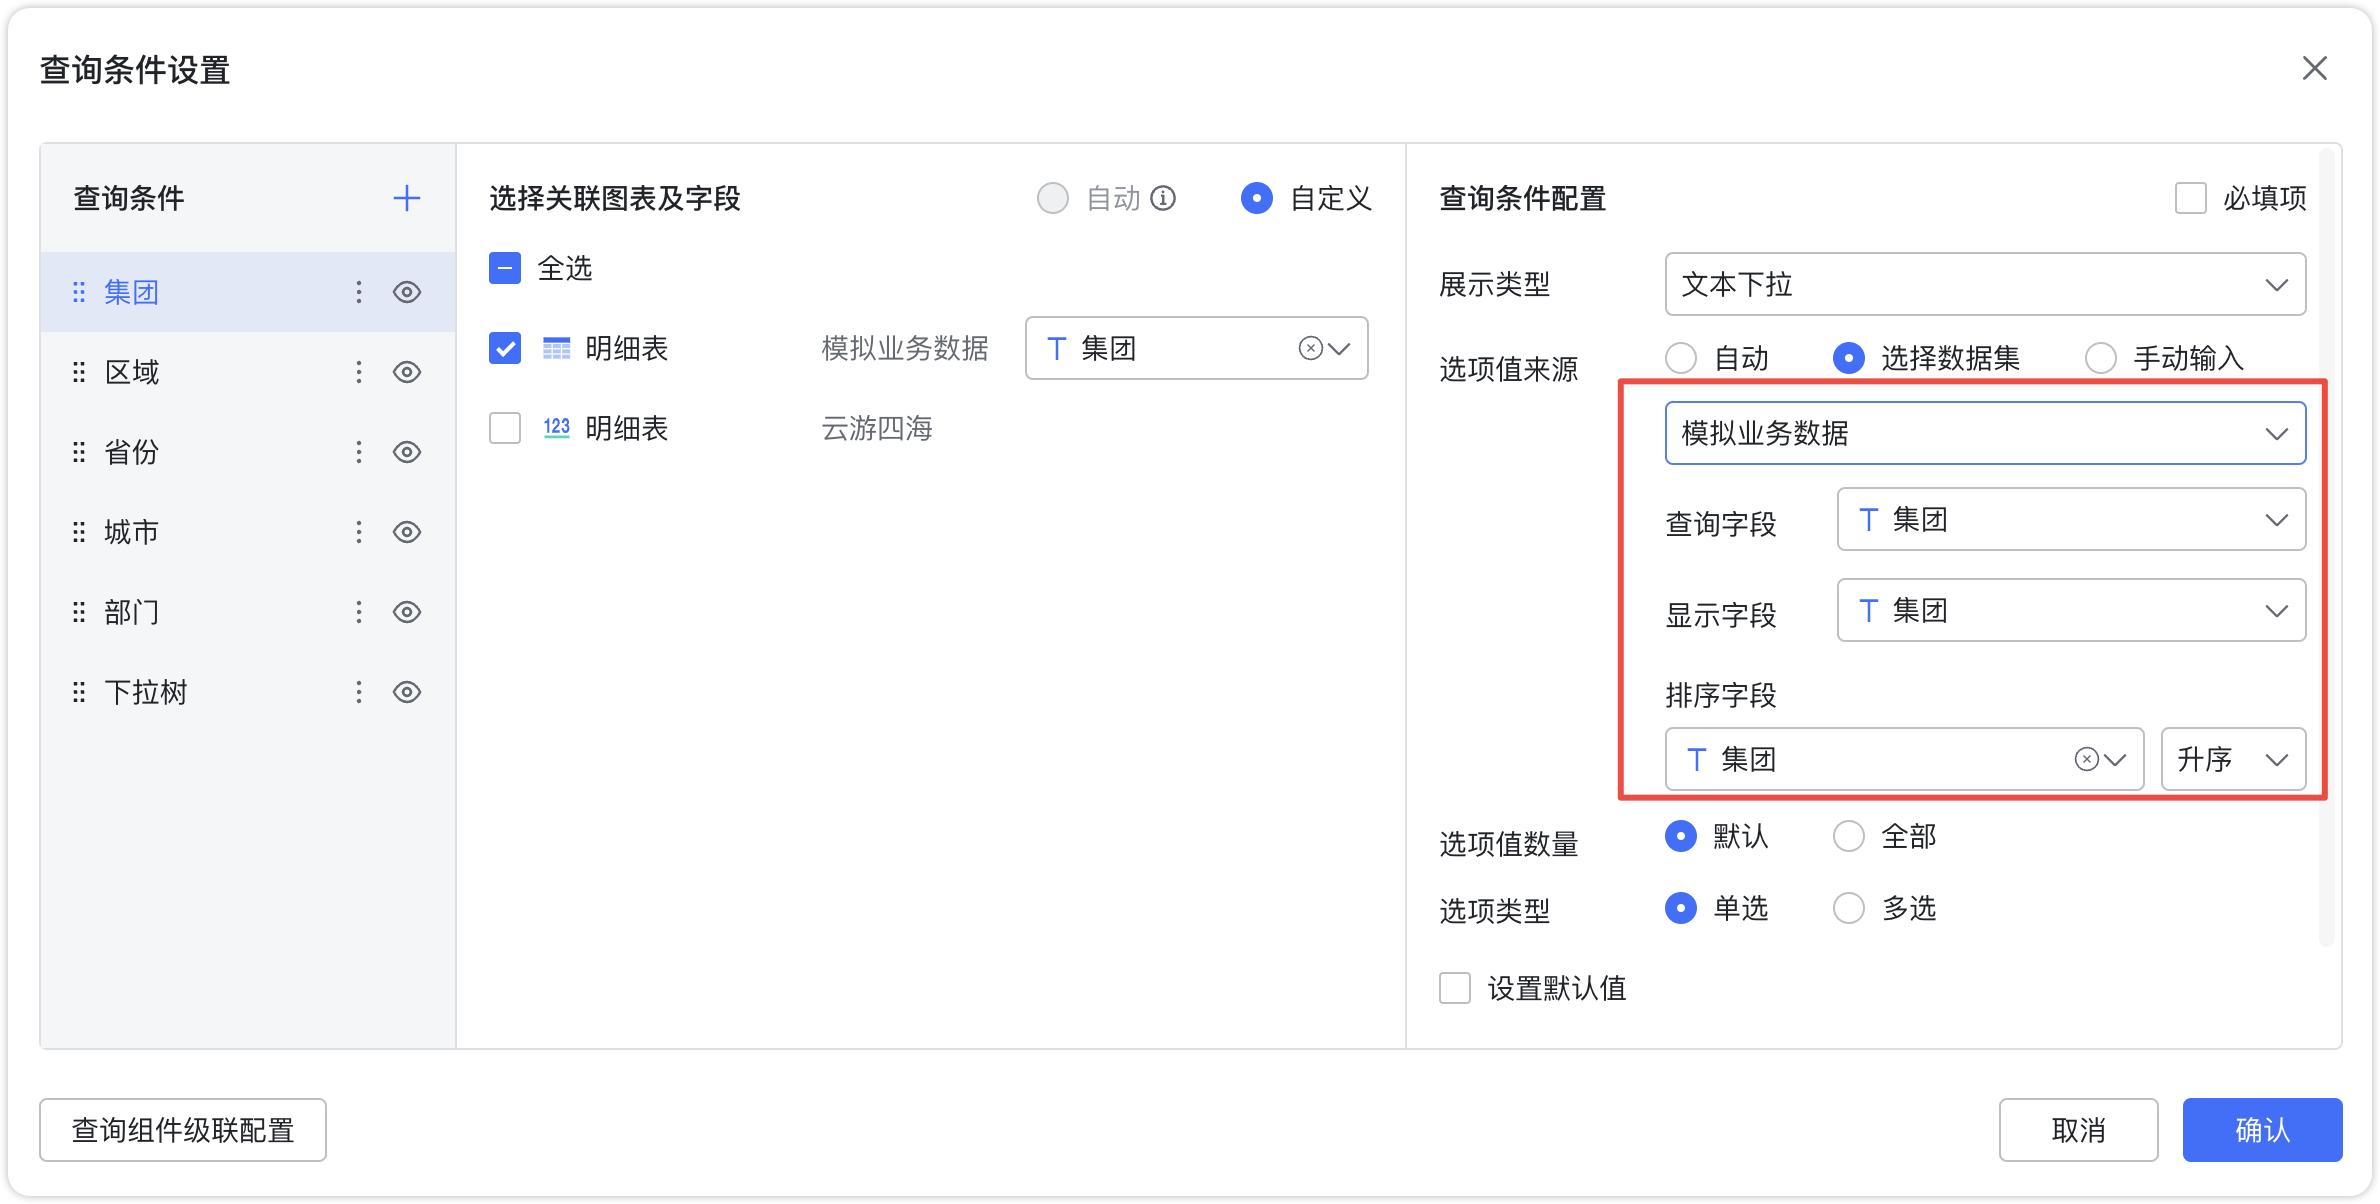The width and height of the screenshot is (2380, 1204).
Task: Open the 模拟业务数据 dataset dropdown
Action: (1985, 433)
